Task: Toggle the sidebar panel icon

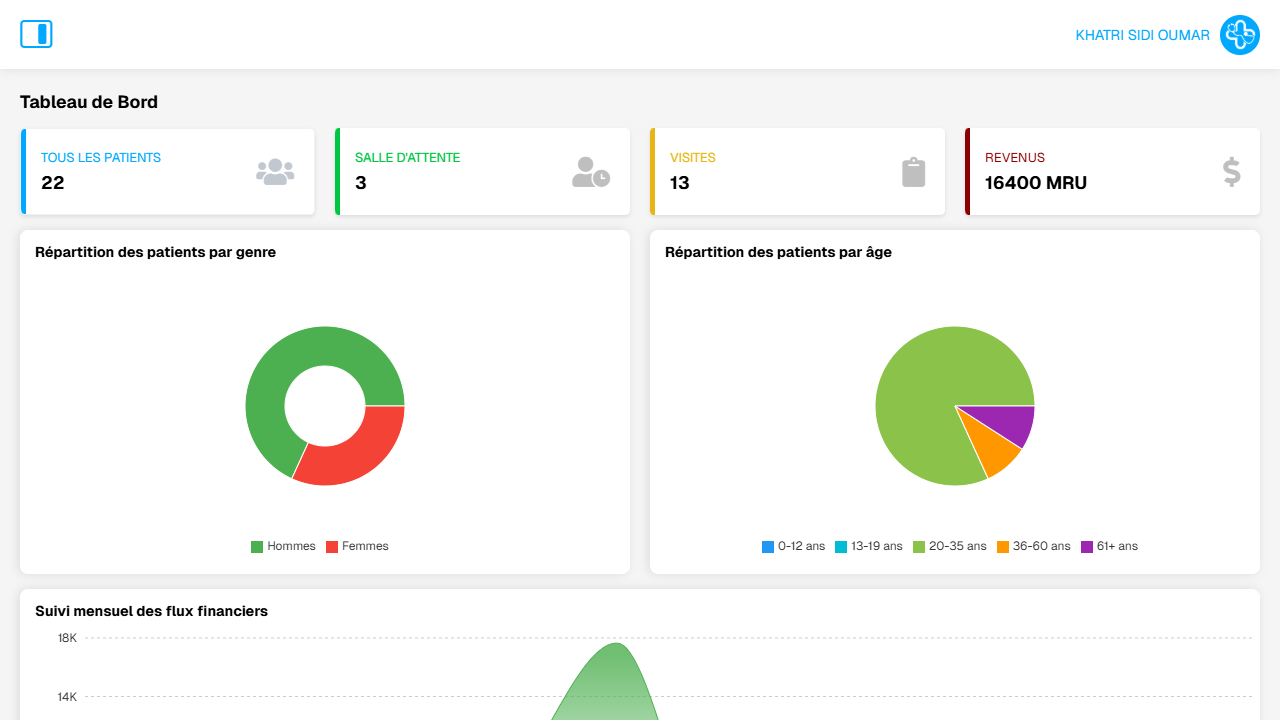Action: coord(36,34)
